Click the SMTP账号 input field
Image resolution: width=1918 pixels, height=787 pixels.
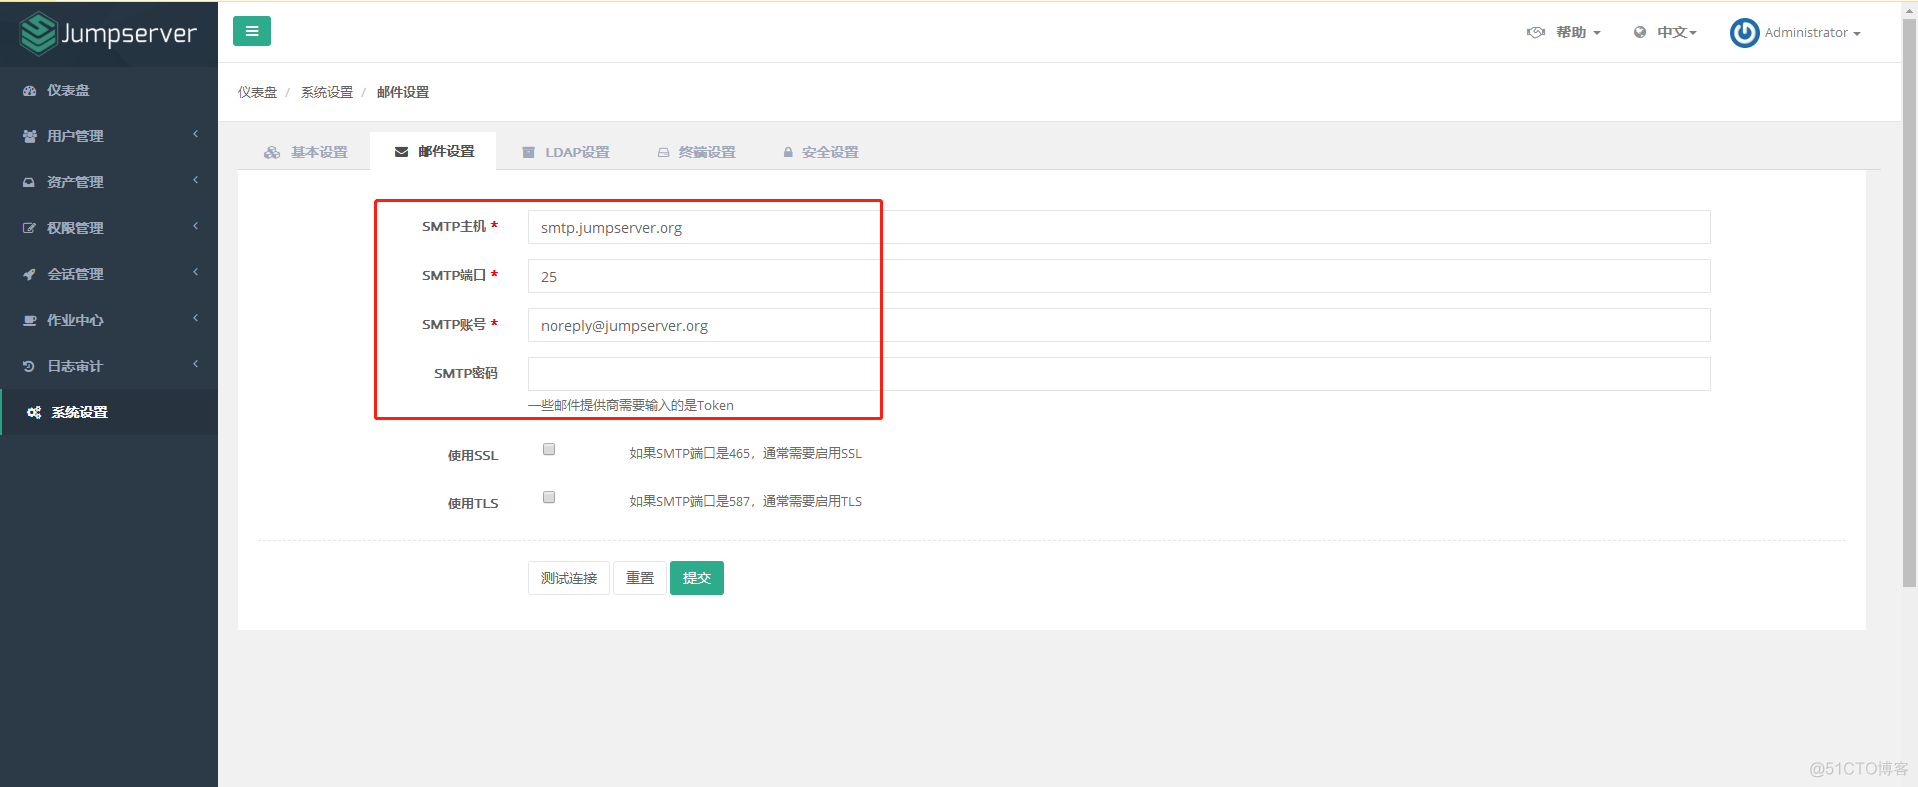click(1119, 325)
